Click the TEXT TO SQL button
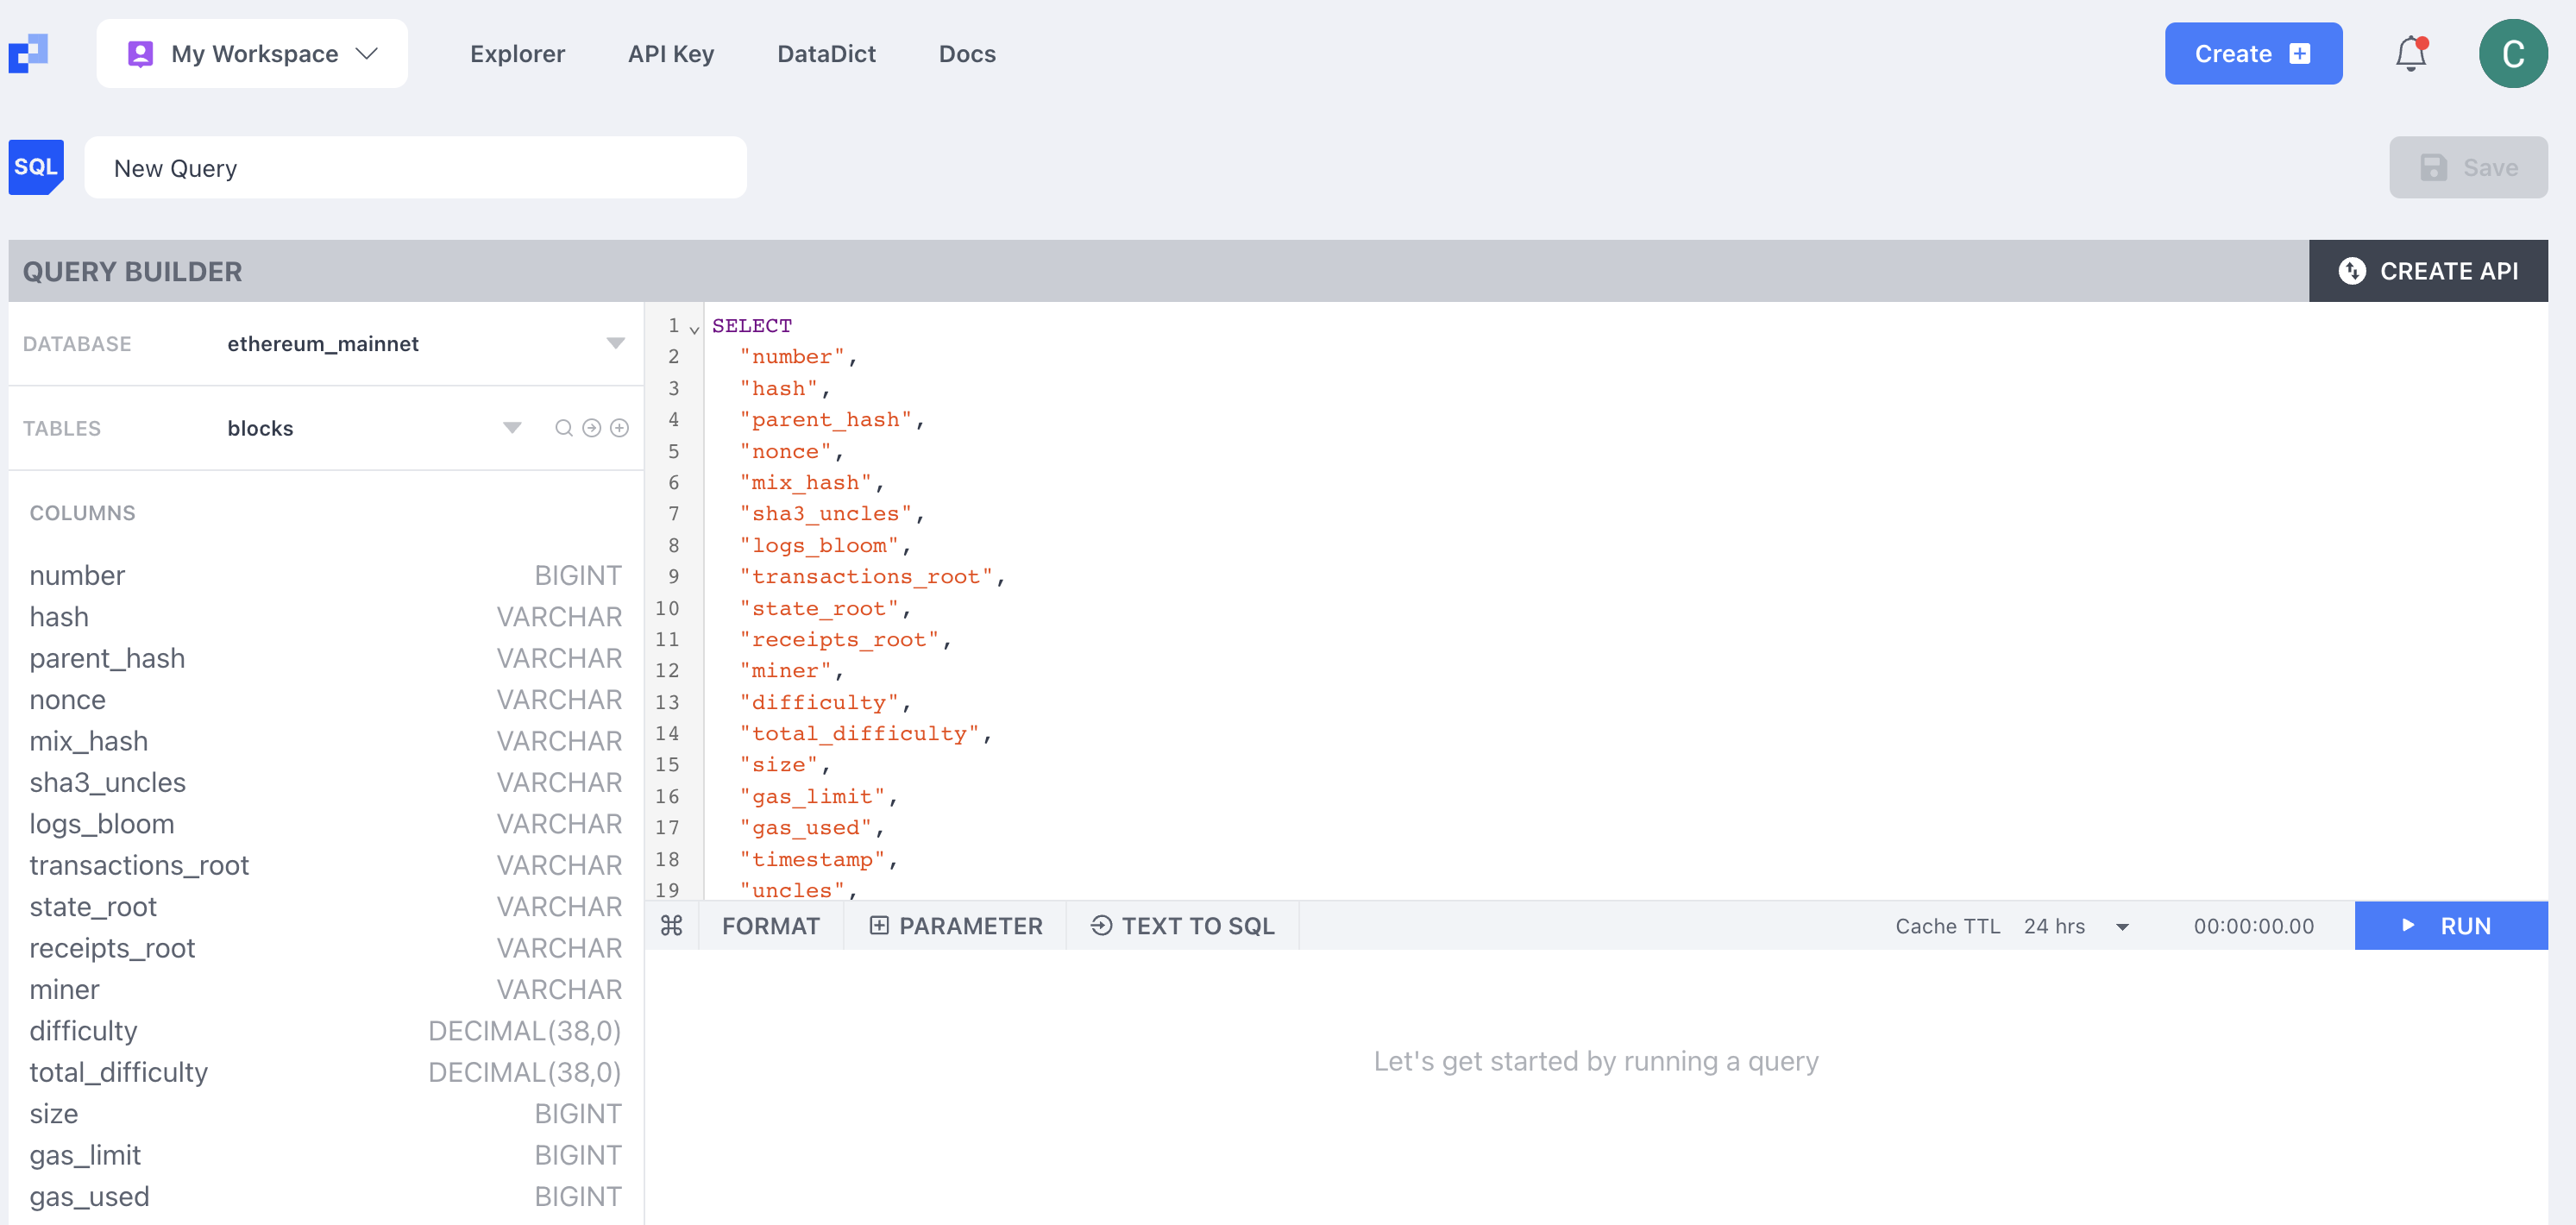The height and width of the screenshot is (1225, 2576). coord(1182,926)
